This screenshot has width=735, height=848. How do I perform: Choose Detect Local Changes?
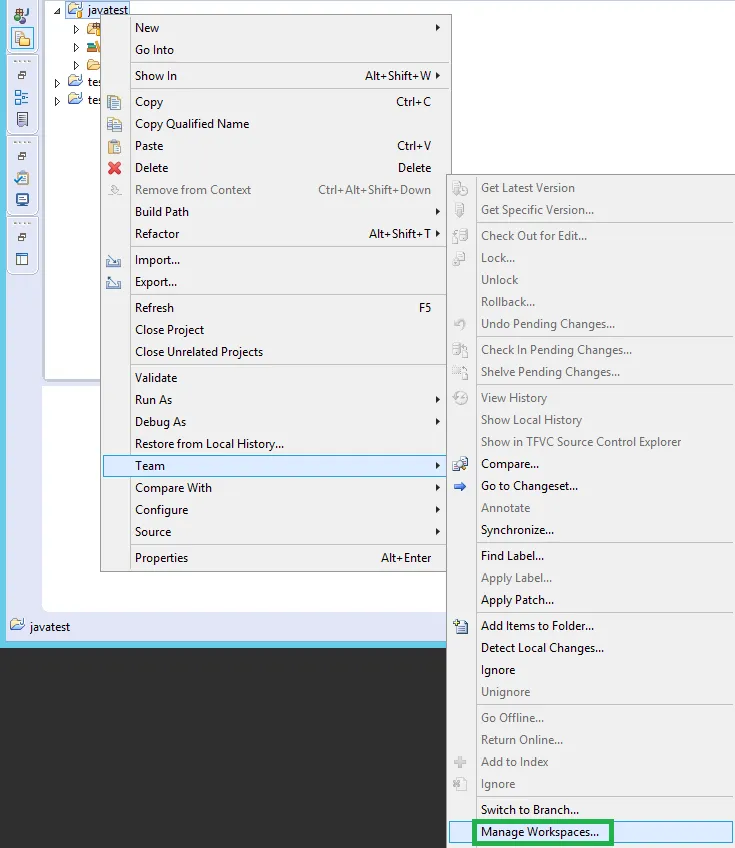point(591,648)
